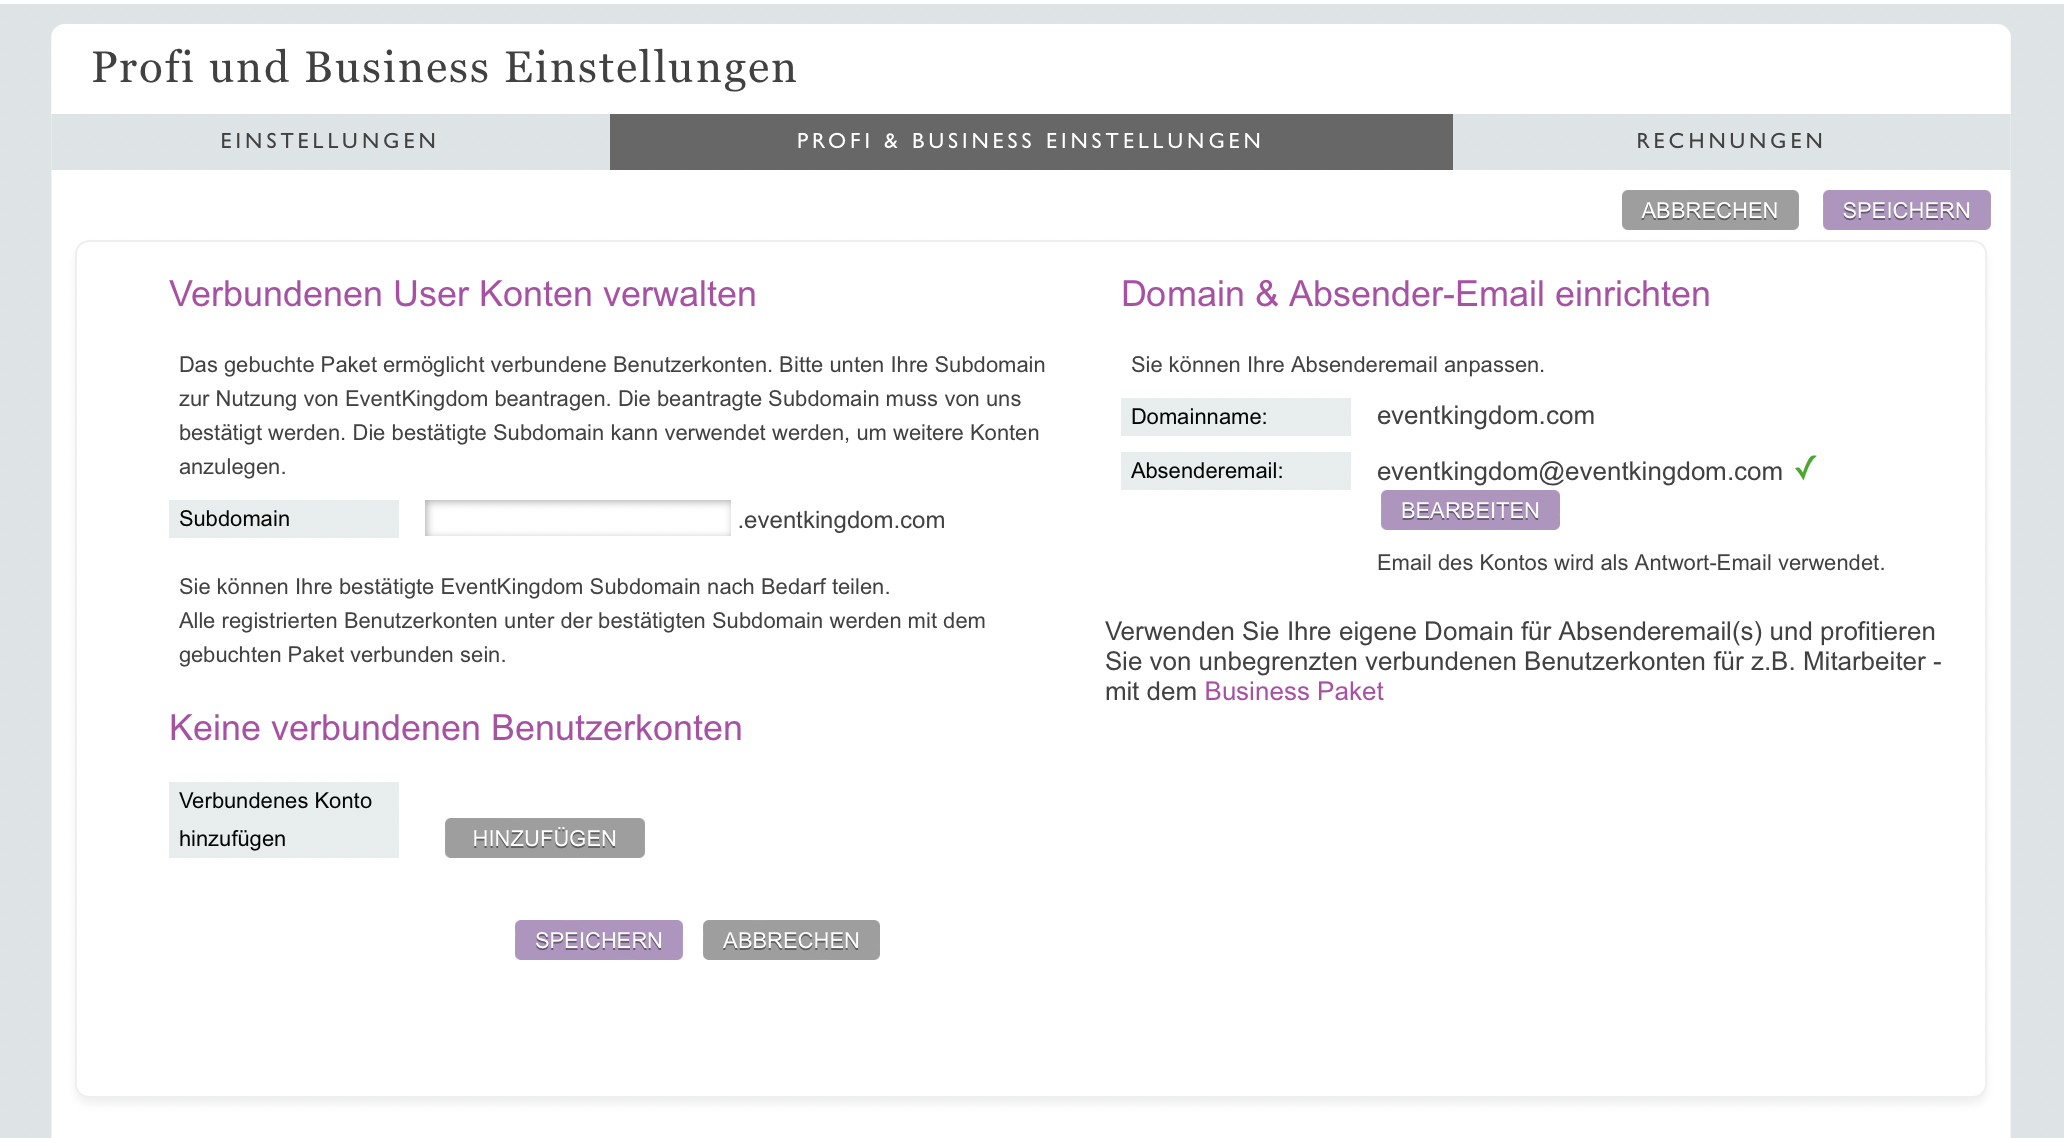Click the bottom Speichern button

(x=599, y=940)
